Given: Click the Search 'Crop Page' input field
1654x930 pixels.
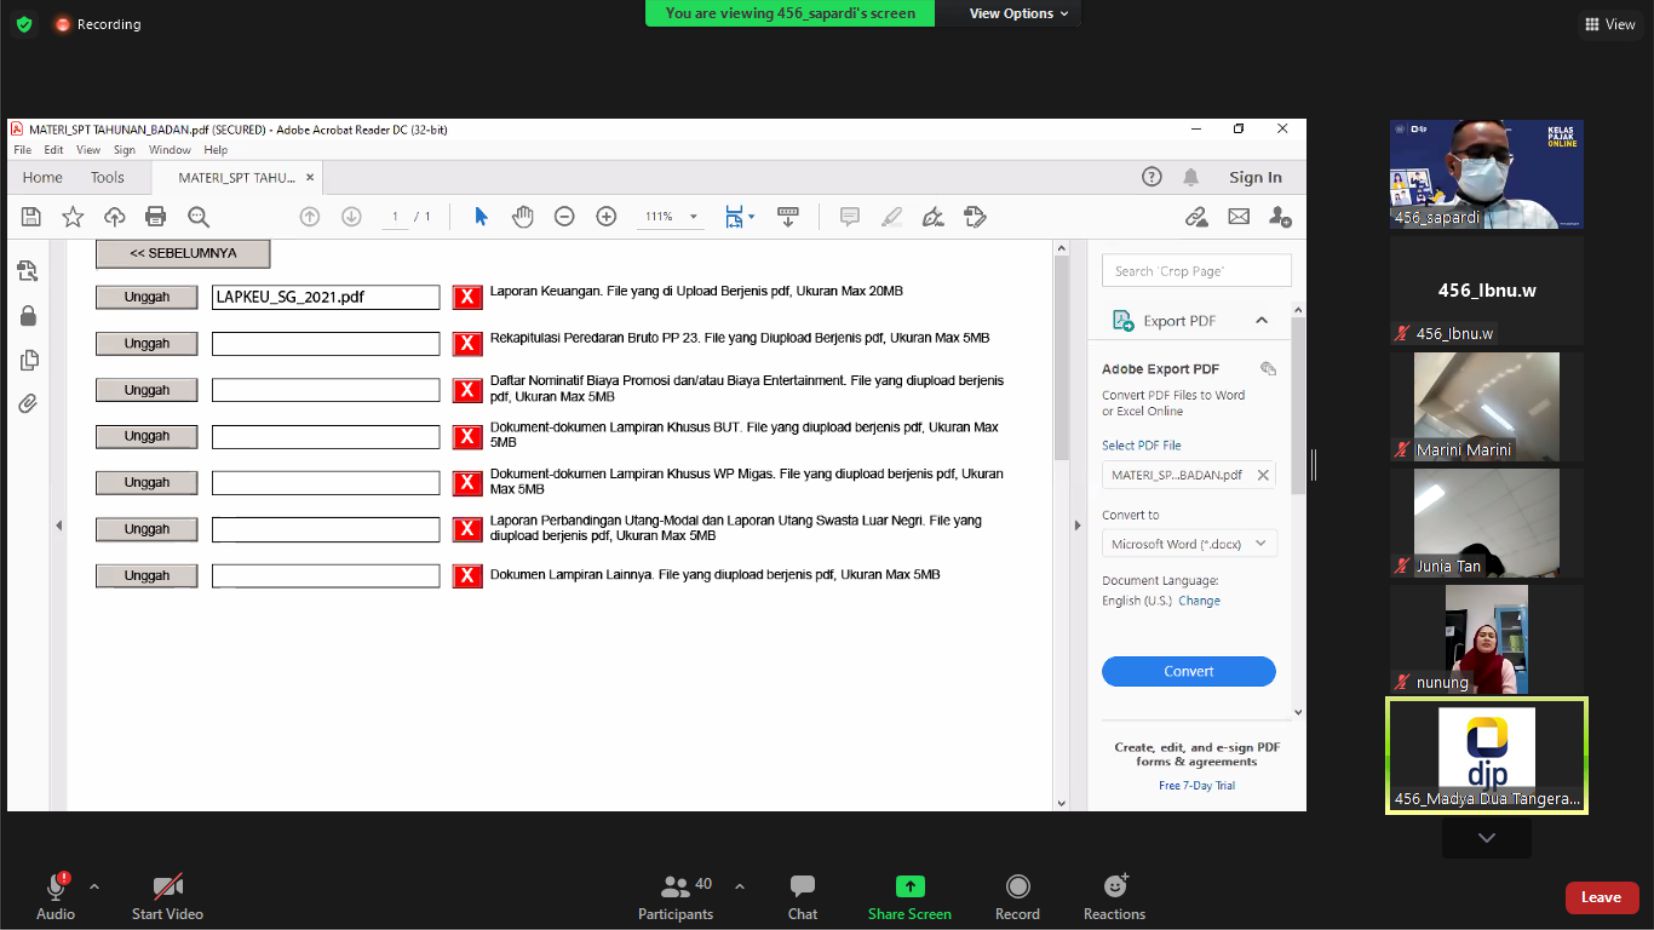Looking at the screenshot, I should click(x=1196, y=271).
